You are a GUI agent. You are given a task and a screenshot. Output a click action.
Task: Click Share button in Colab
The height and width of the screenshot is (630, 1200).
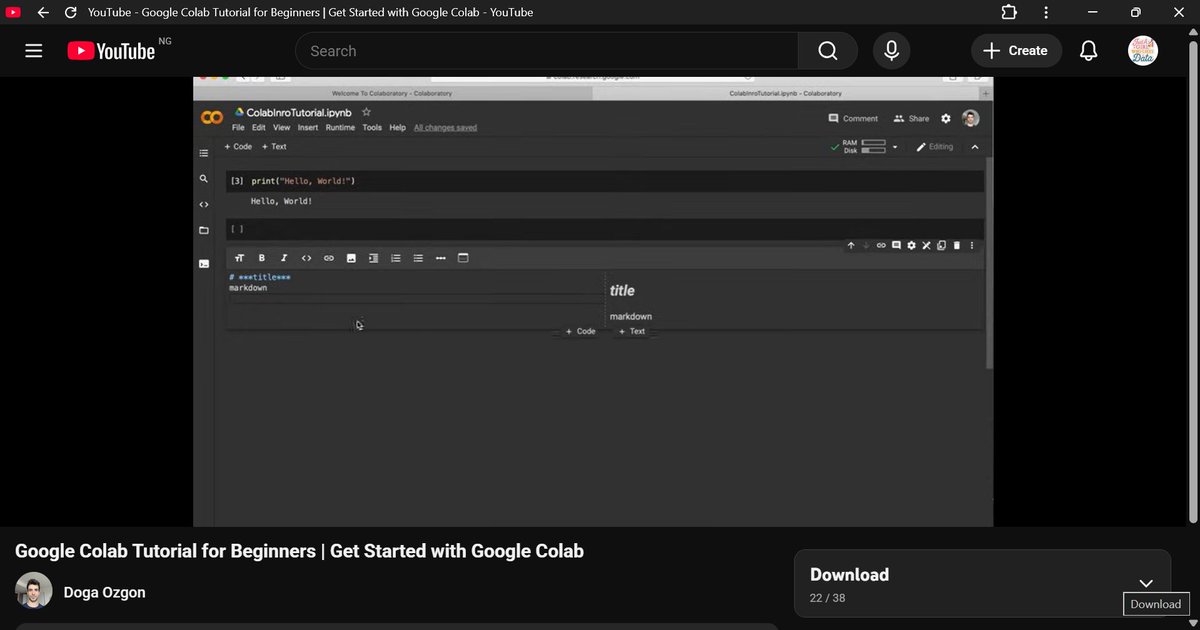[911, 118]
